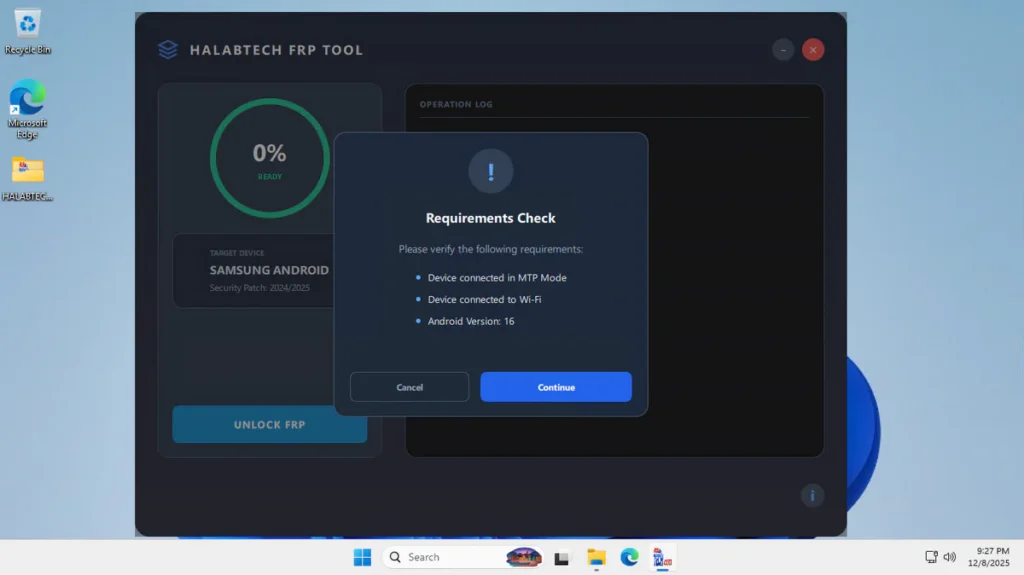Click the 0% progress ring indicator
Image resolution: width=1024 pixels, height=575 pixels.
click(269, 157)
